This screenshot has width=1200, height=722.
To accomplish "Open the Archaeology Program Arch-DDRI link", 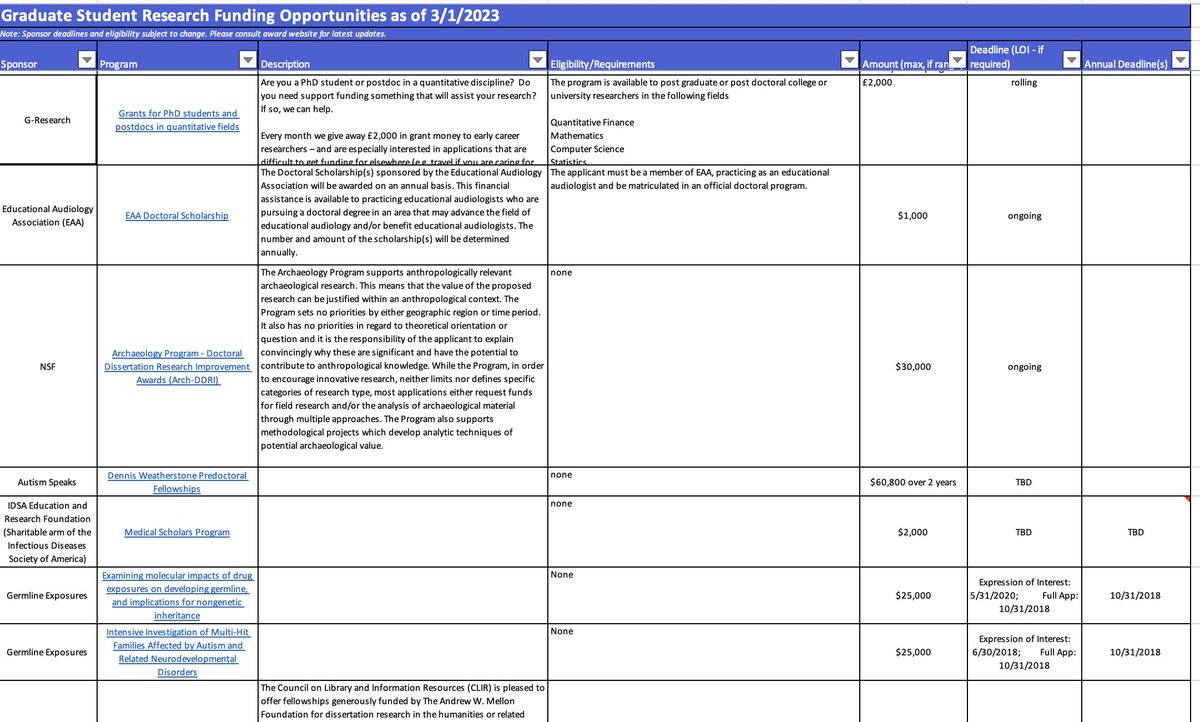I will [x=177, y=366].
